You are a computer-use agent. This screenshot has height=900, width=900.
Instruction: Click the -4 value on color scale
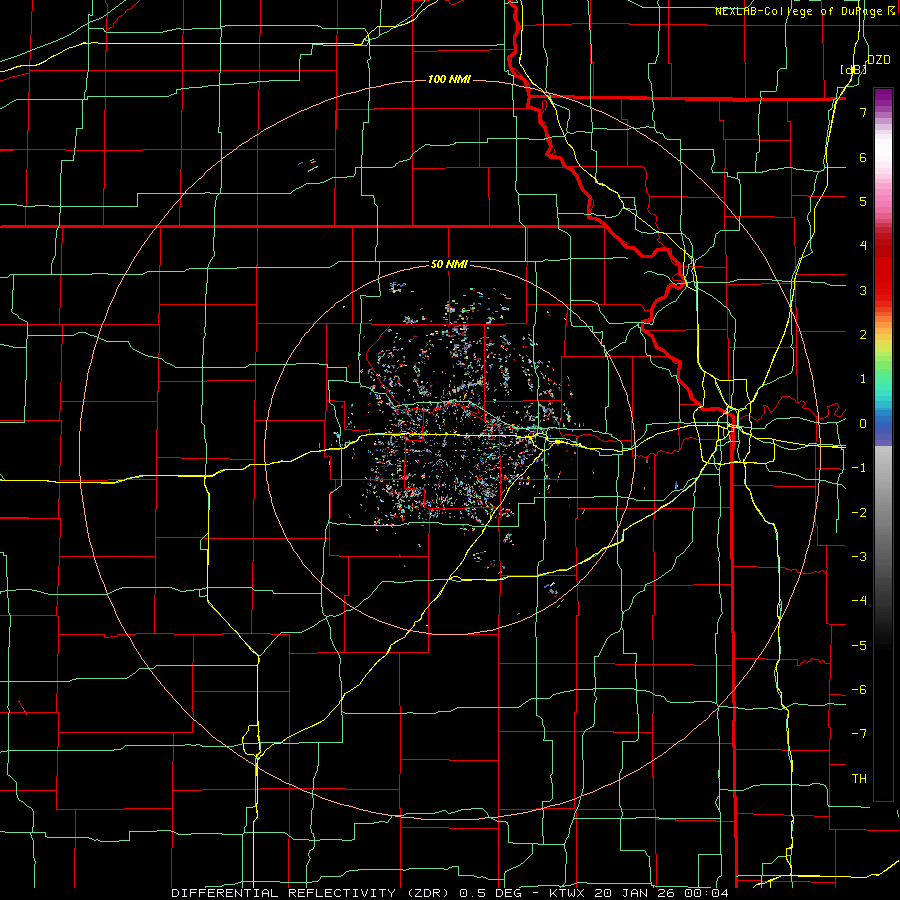(859, 601)
